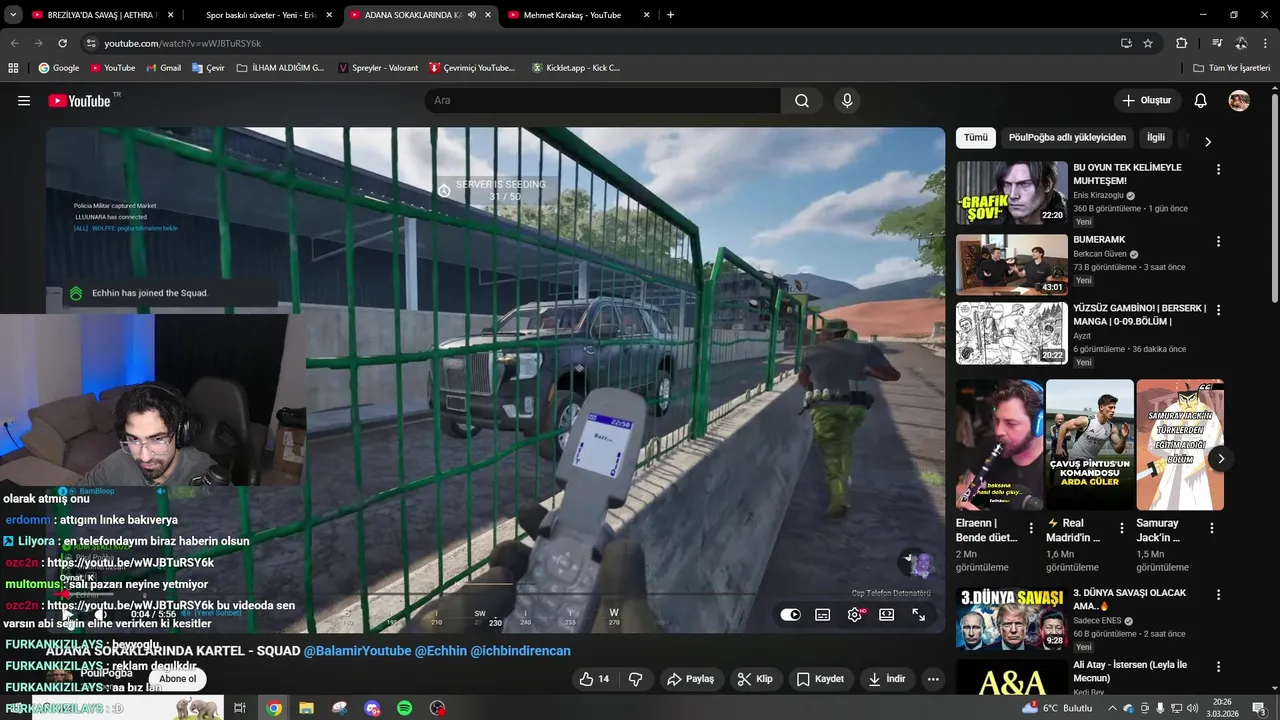
Task: Open File Explorer from the taskbar
Action: point(307,708)
